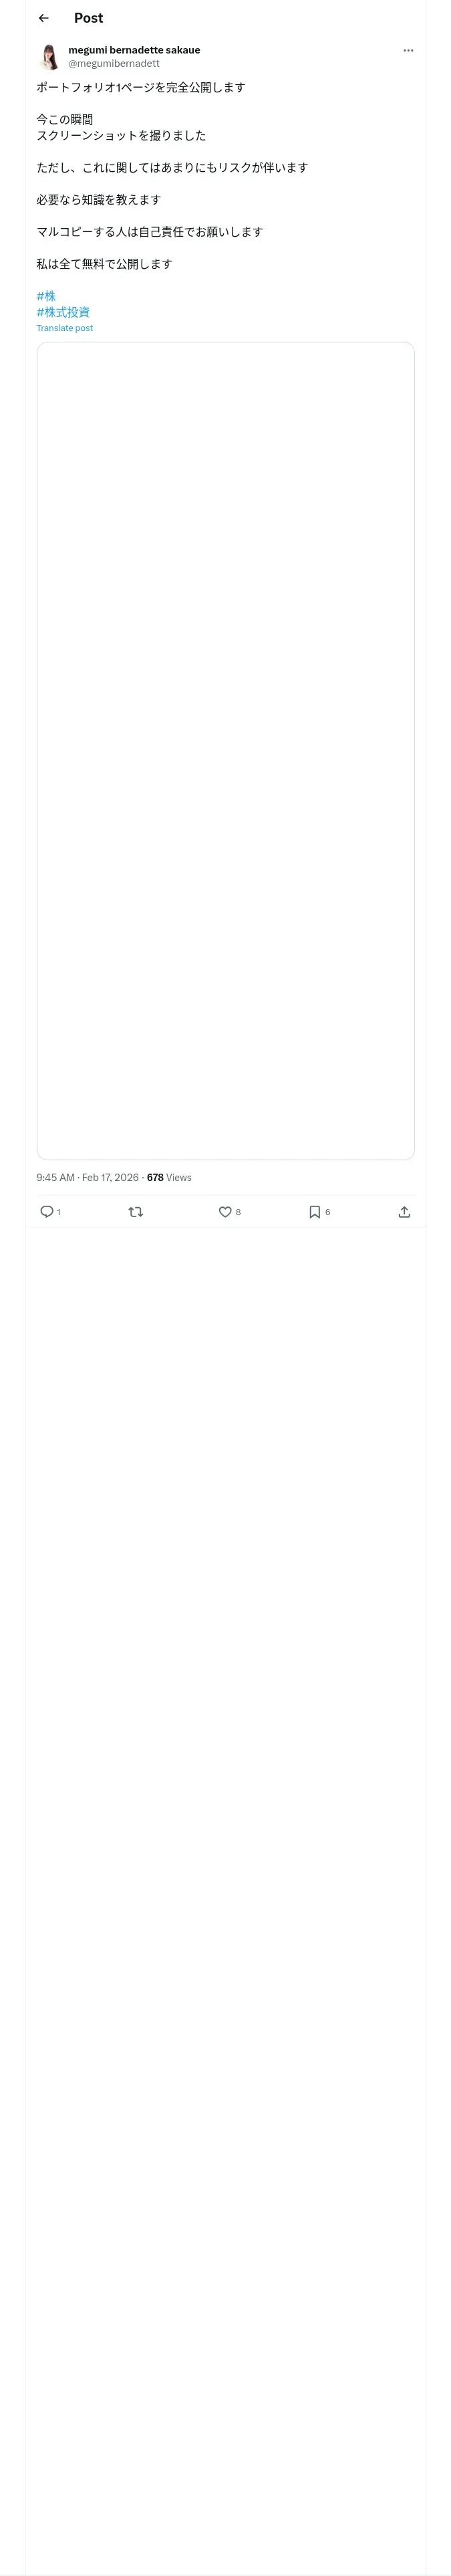The width and height of the screenshot is (451, 2576).
Task: Open the #株式投資 hashtag
Action: (63, 312)
